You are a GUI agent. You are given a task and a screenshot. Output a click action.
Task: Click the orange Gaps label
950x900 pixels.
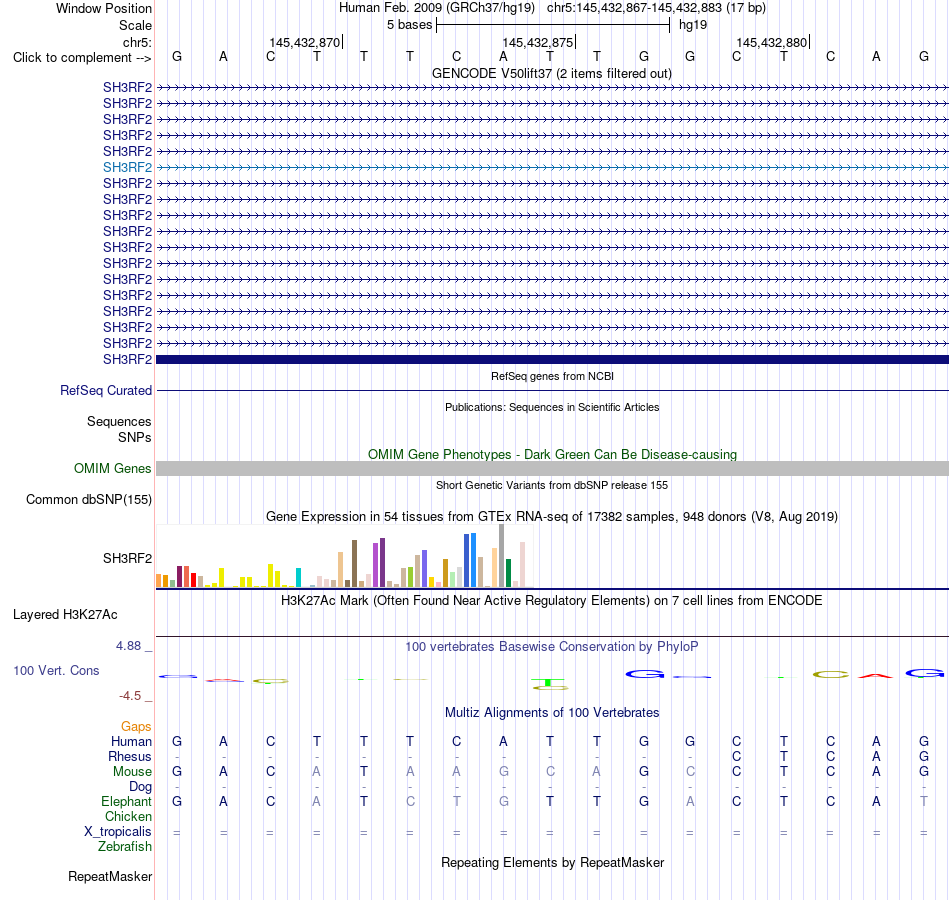(x=136, y=726)
